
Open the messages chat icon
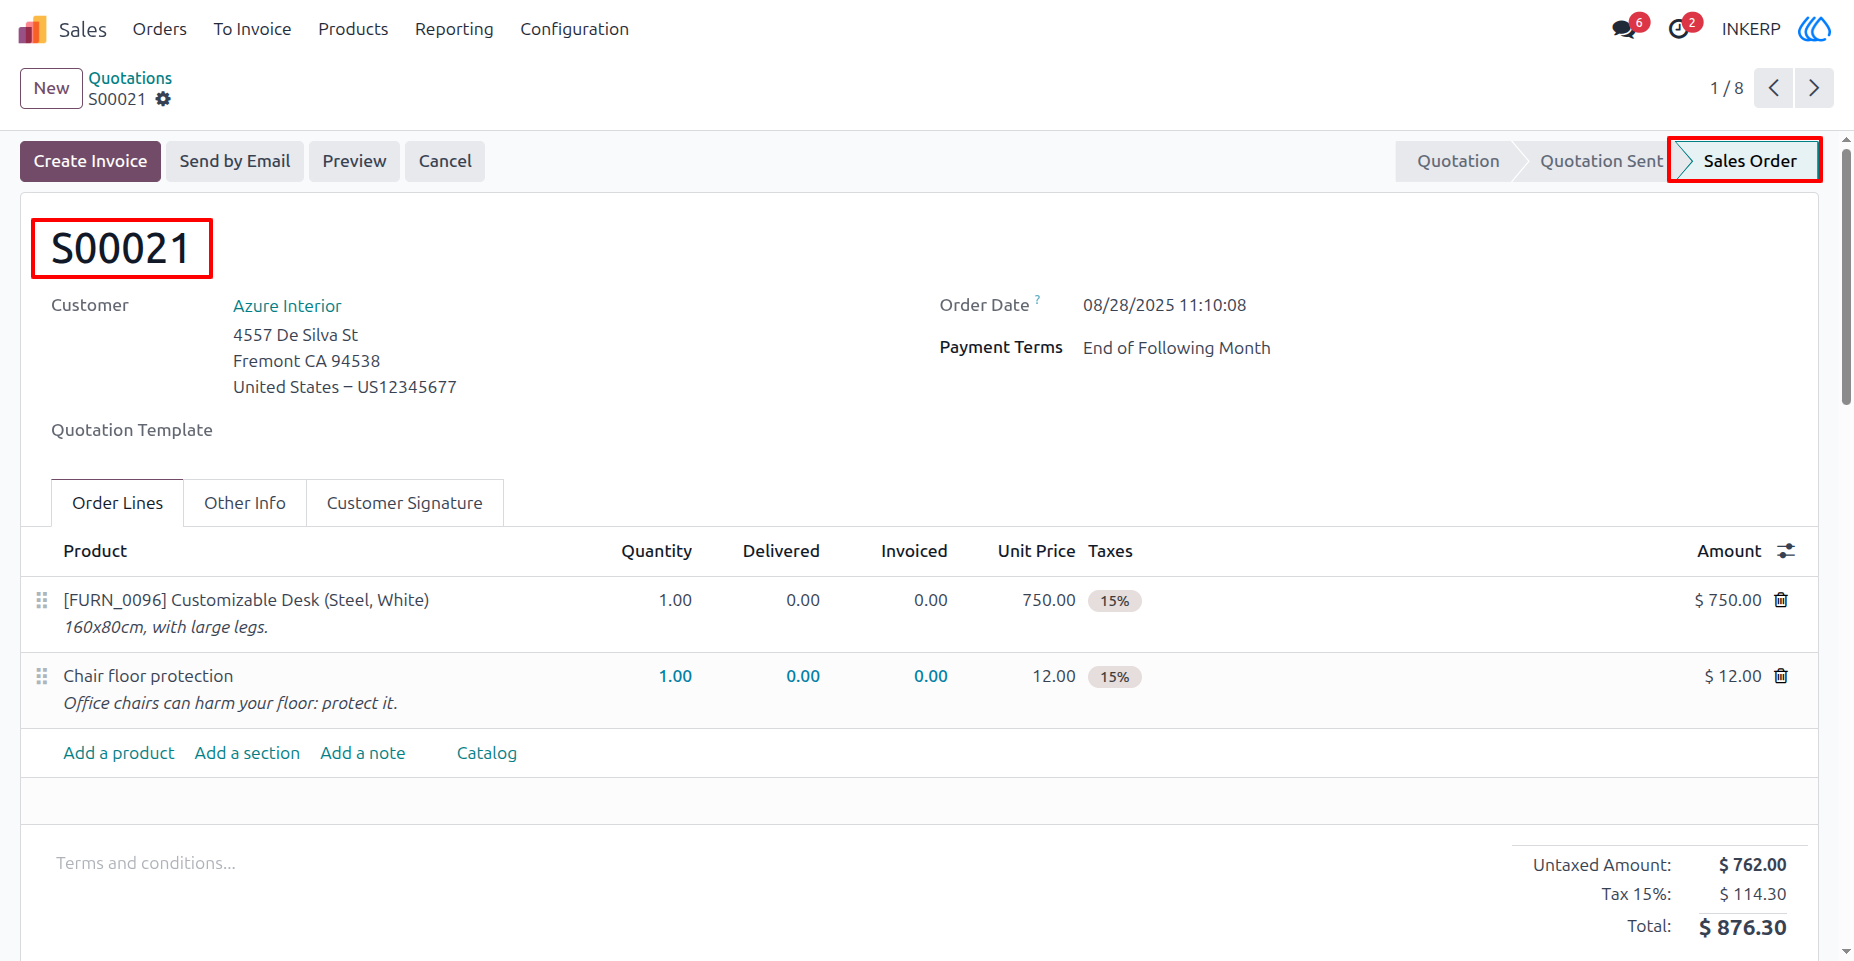1624,29
